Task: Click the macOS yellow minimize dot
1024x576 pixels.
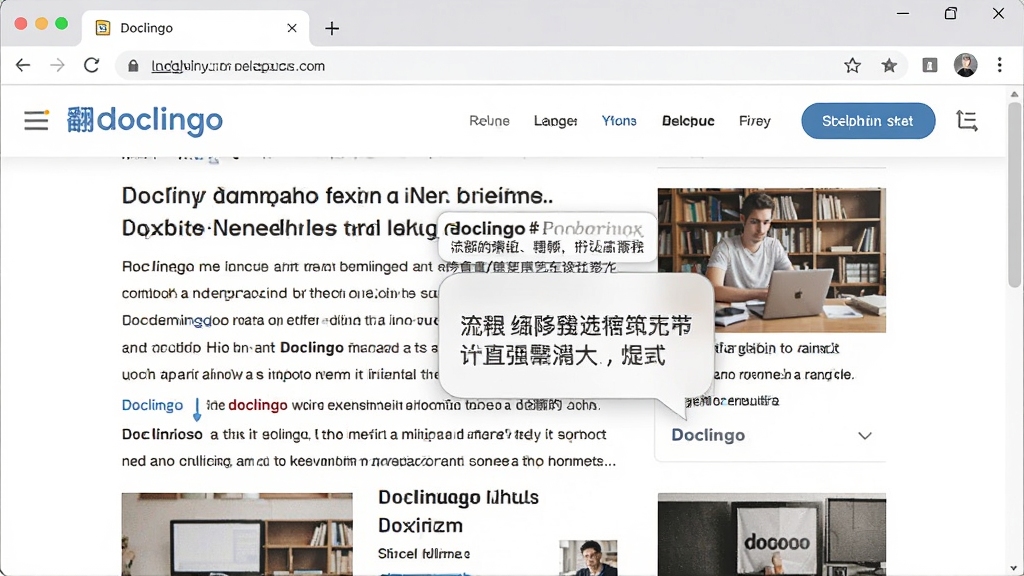Action: 41,24
